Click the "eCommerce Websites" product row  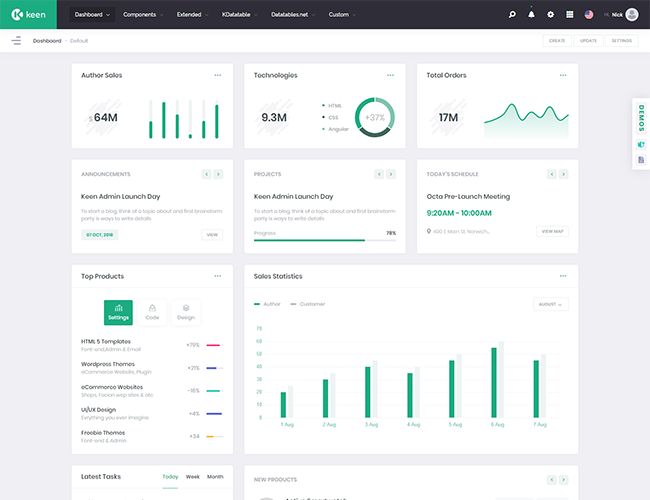point(152,391)
